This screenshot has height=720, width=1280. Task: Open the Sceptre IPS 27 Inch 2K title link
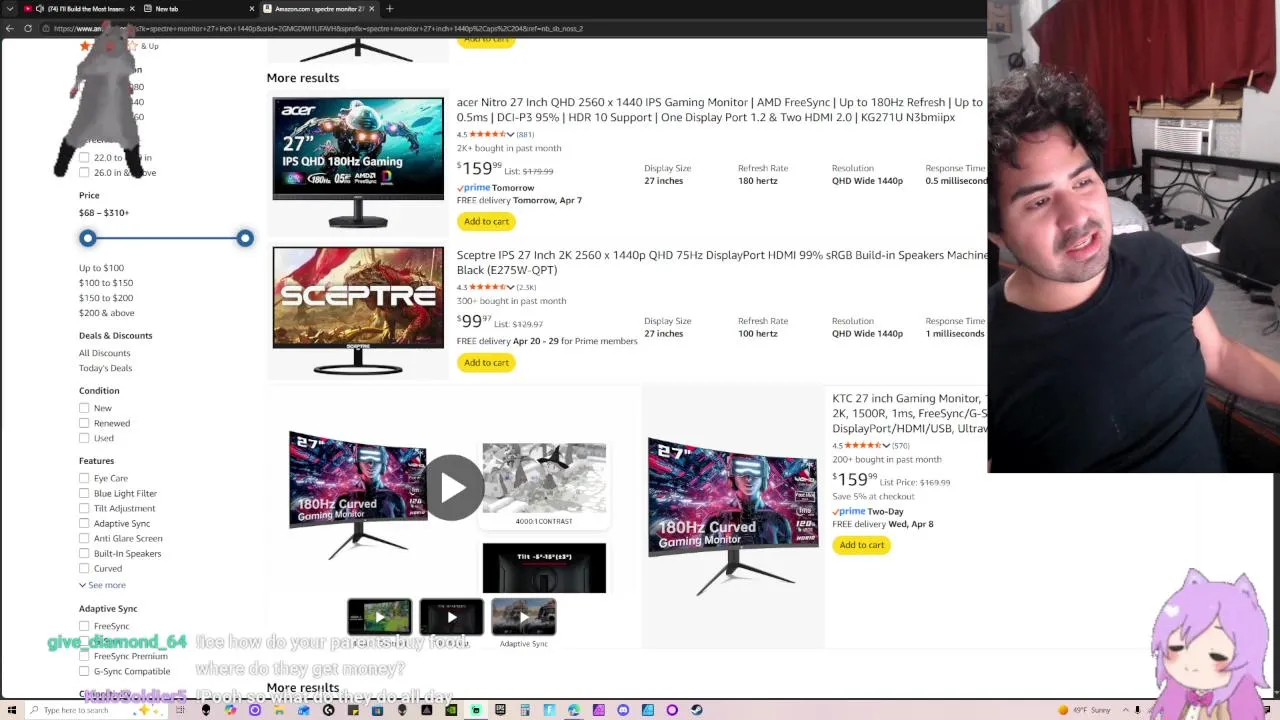[721, 262]
